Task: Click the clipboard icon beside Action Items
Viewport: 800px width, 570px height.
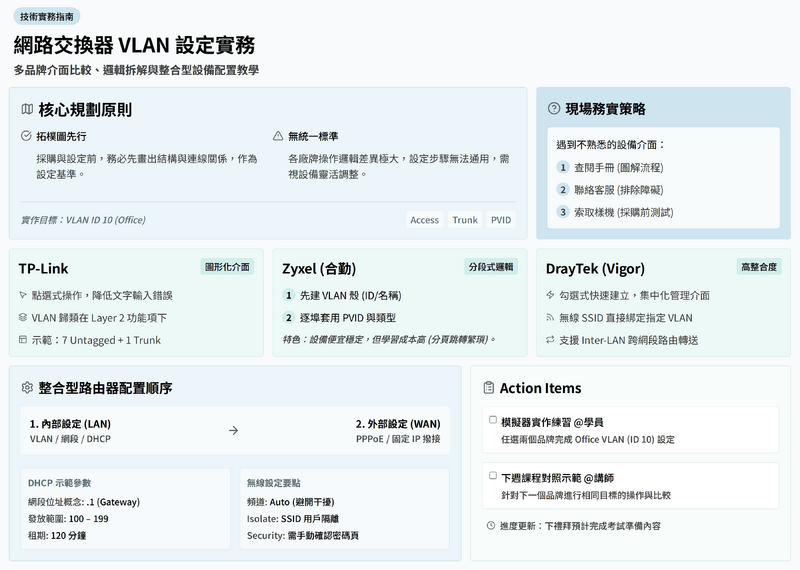Action: pyautogui.click(x=489, y=388)
